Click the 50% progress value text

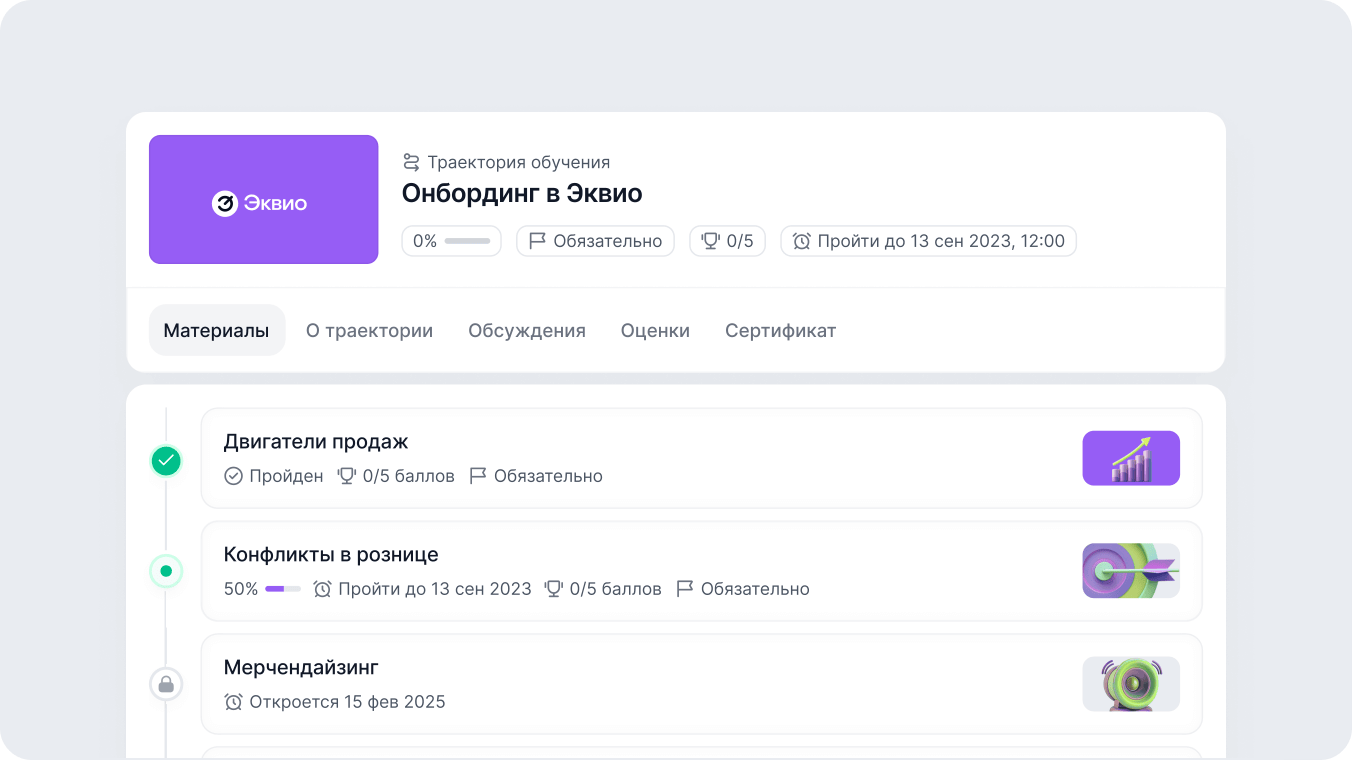click(241, 589)
